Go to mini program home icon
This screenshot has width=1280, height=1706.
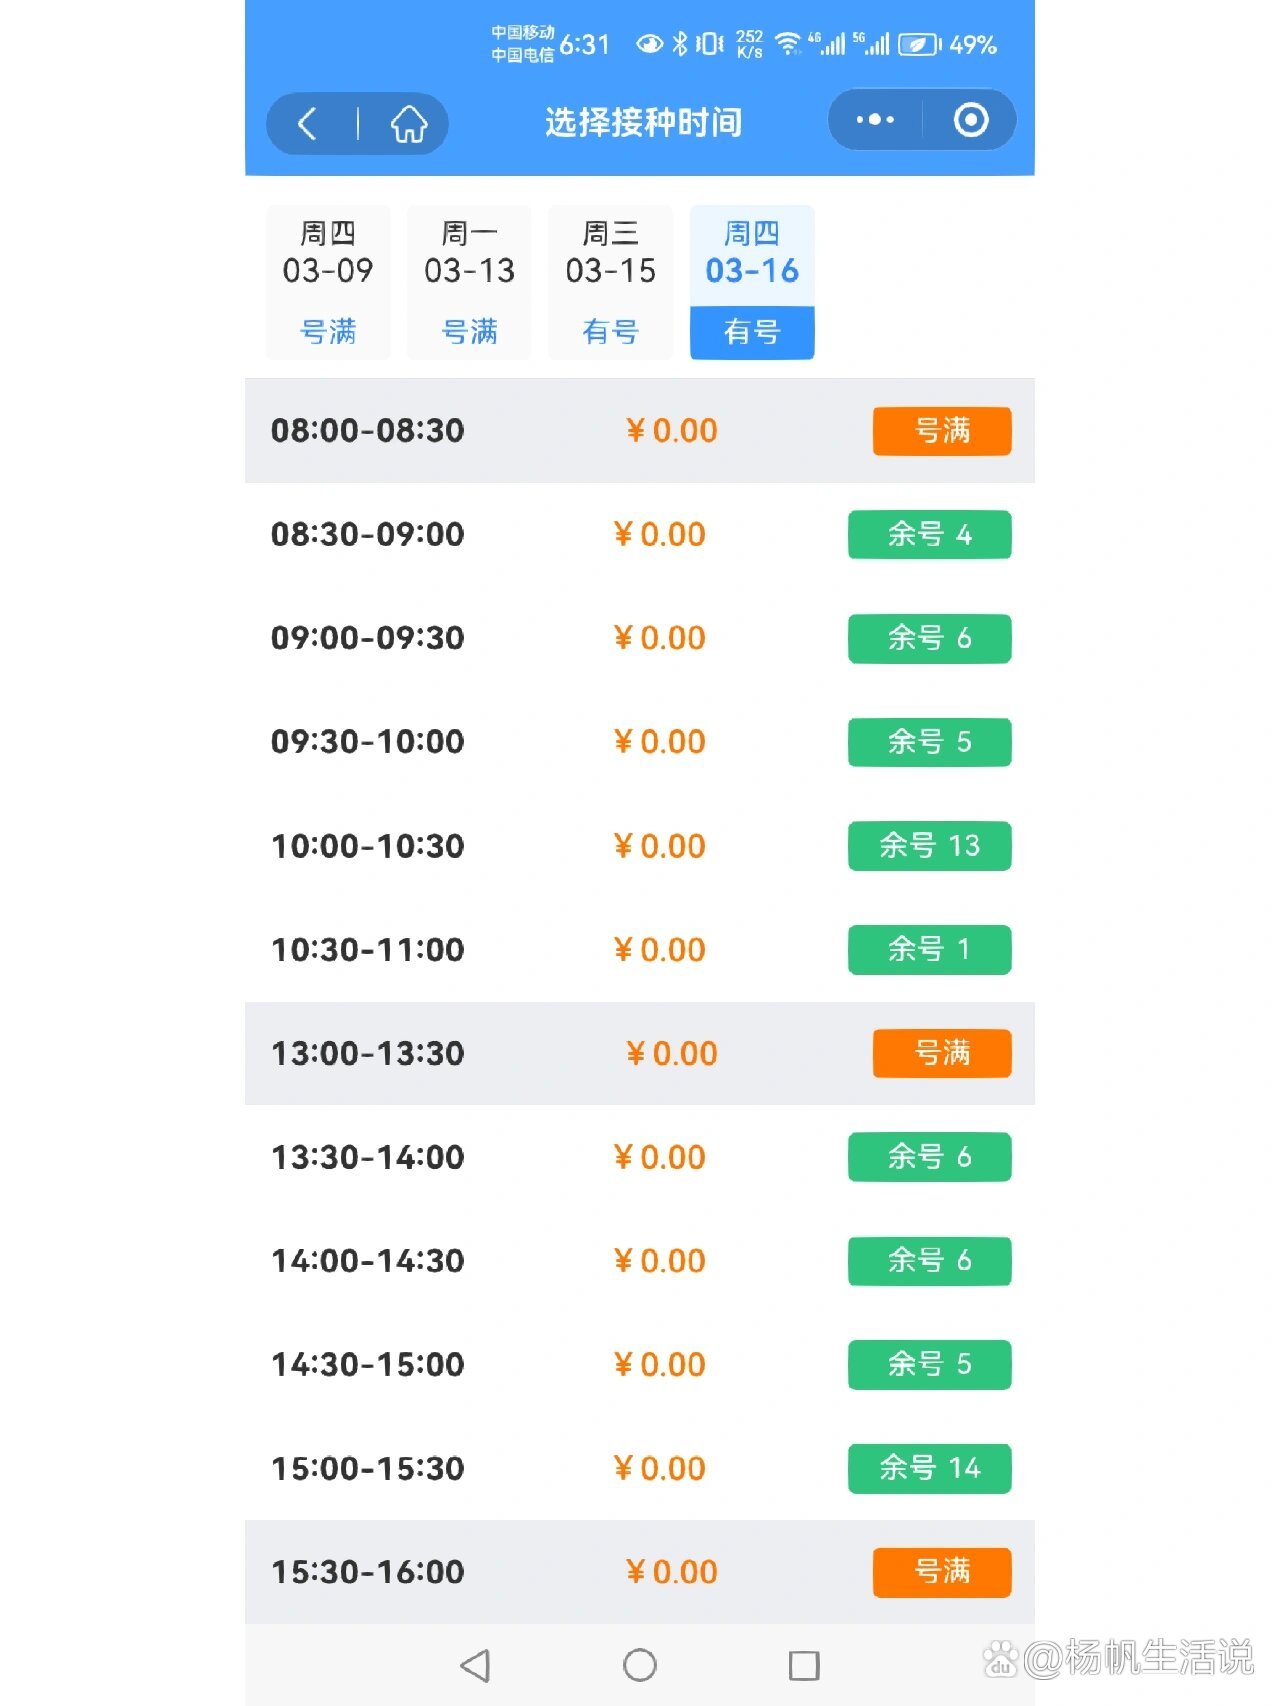point(408,124)
